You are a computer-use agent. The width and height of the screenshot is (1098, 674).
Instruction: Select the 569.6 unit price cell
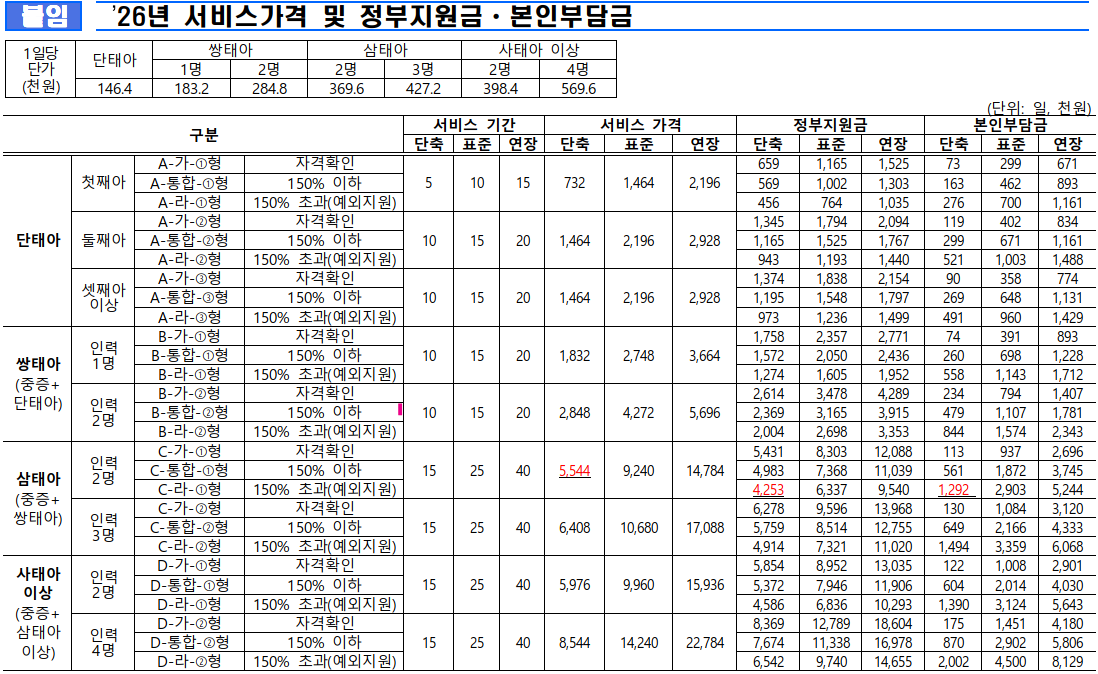tap(577, 88)
